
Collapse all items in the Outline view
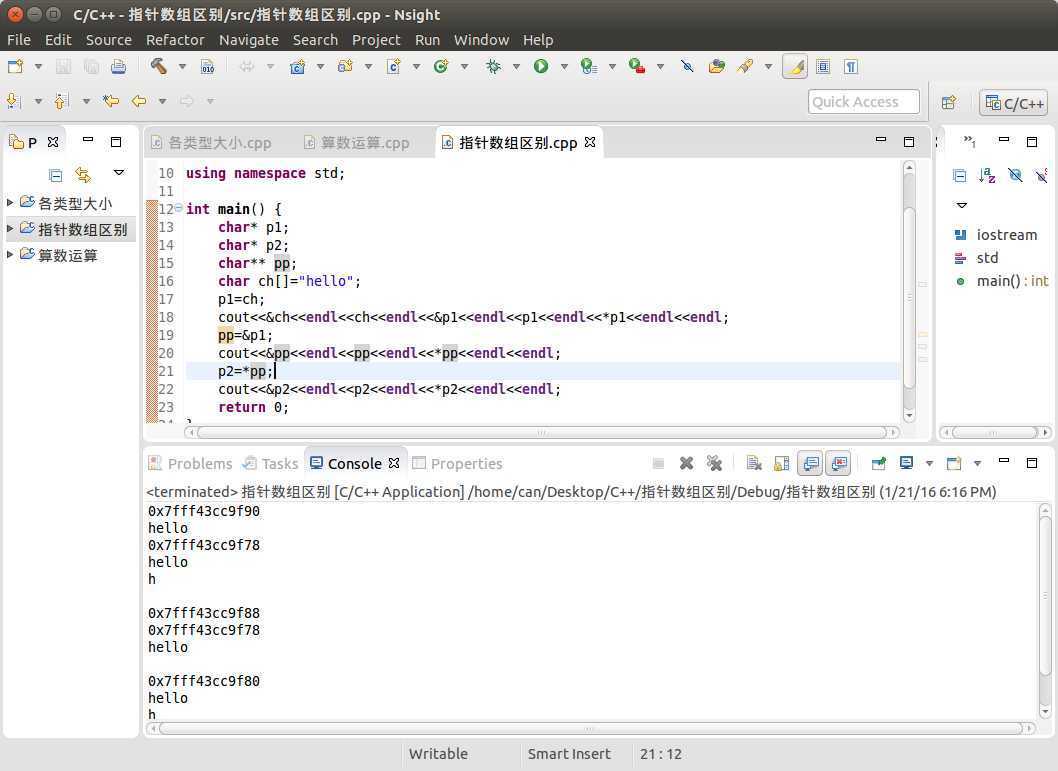959,175
